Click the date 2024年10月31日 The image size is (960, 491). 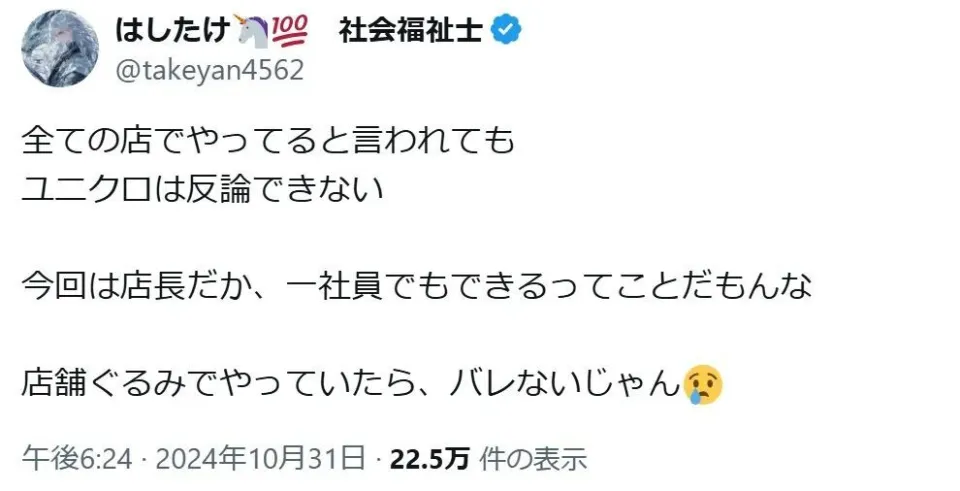coord(261,459)
